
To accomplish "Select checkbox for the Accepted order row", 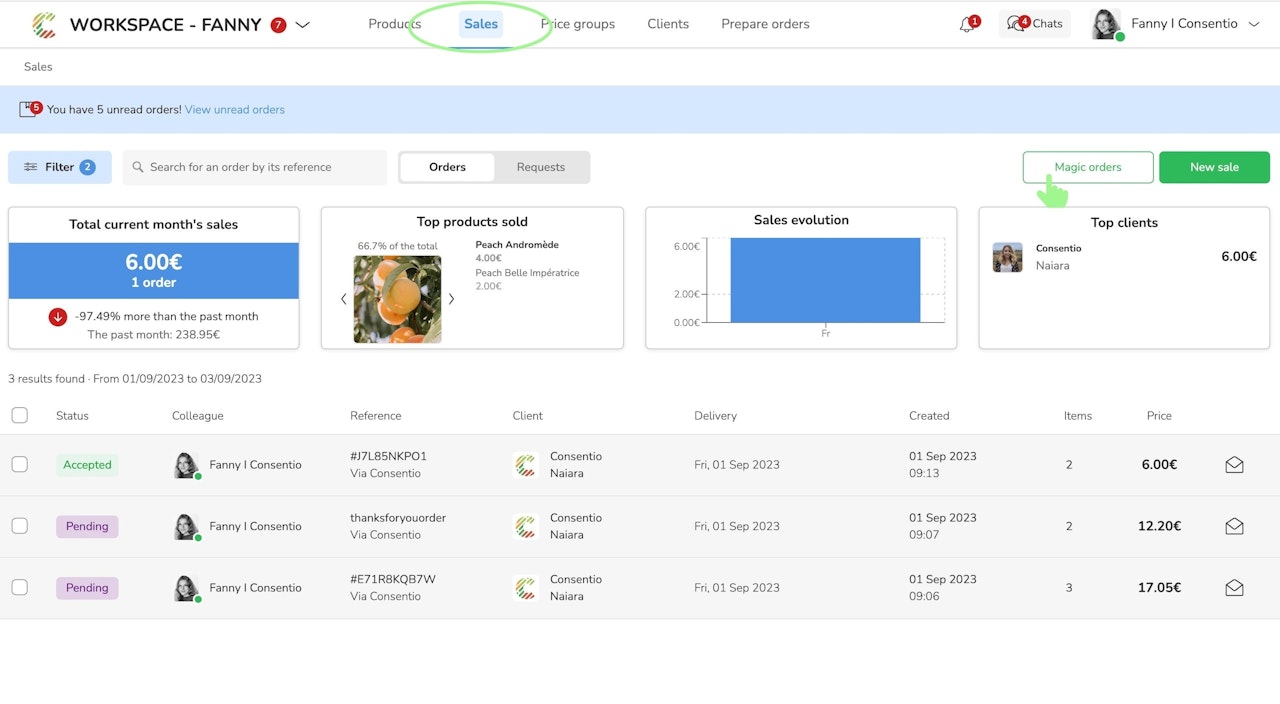I will (20, 465).
